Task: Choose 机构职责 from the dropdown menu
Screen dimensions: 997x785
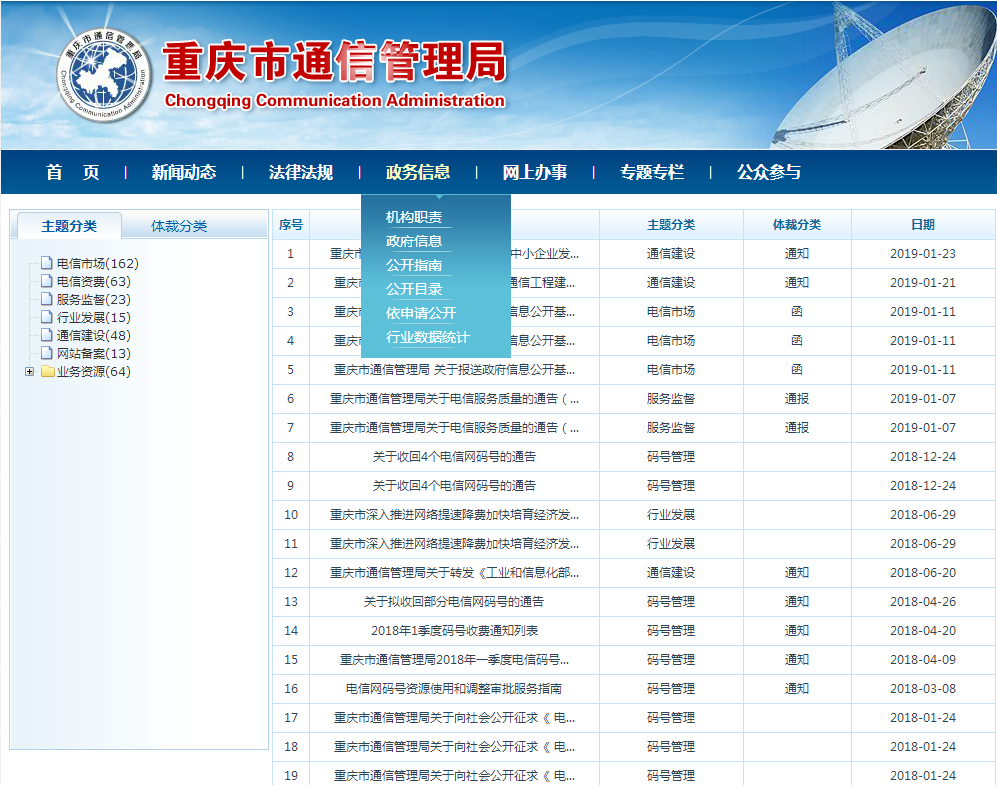Action: [414, 217]
